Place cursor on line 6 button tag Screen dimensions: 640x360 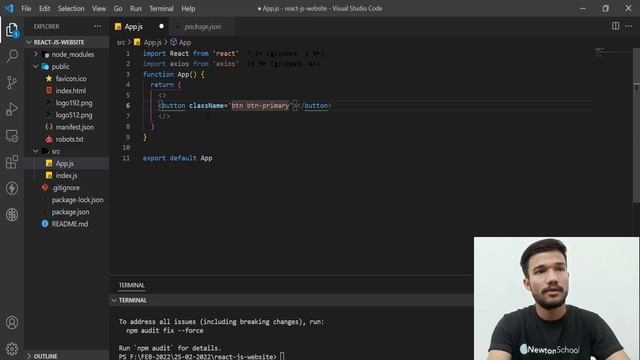coord(245,106)
